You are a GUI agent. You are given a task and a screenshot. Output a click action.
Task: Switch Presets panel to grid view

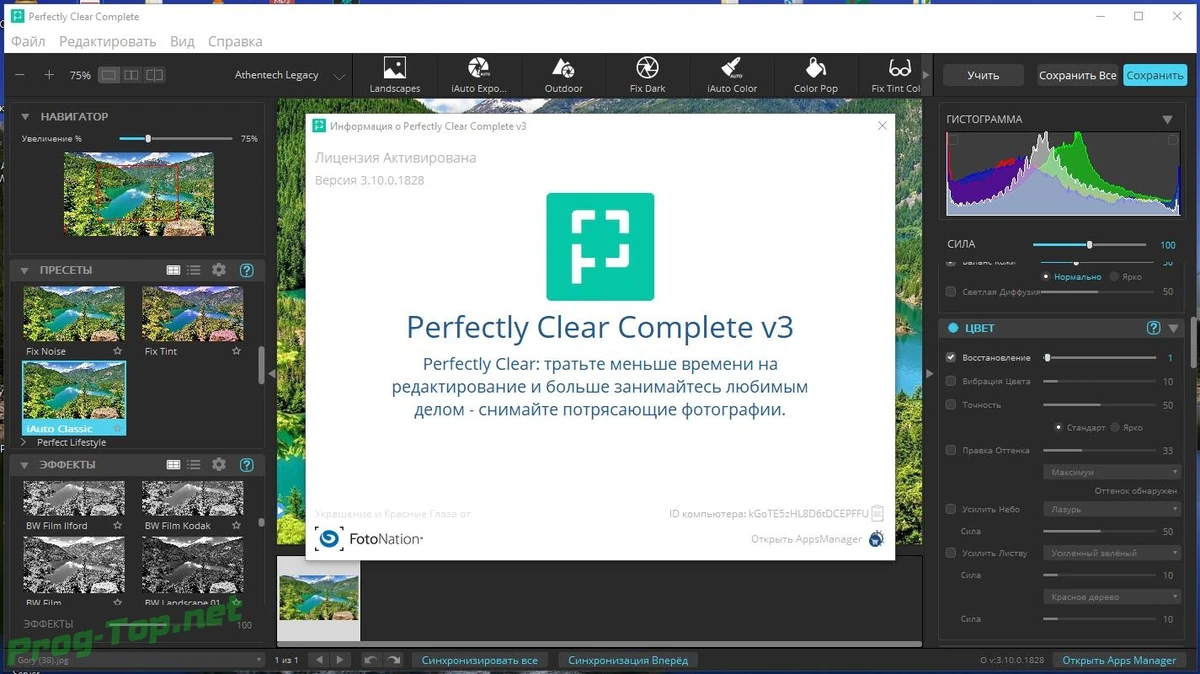click(x=173, y=270)
